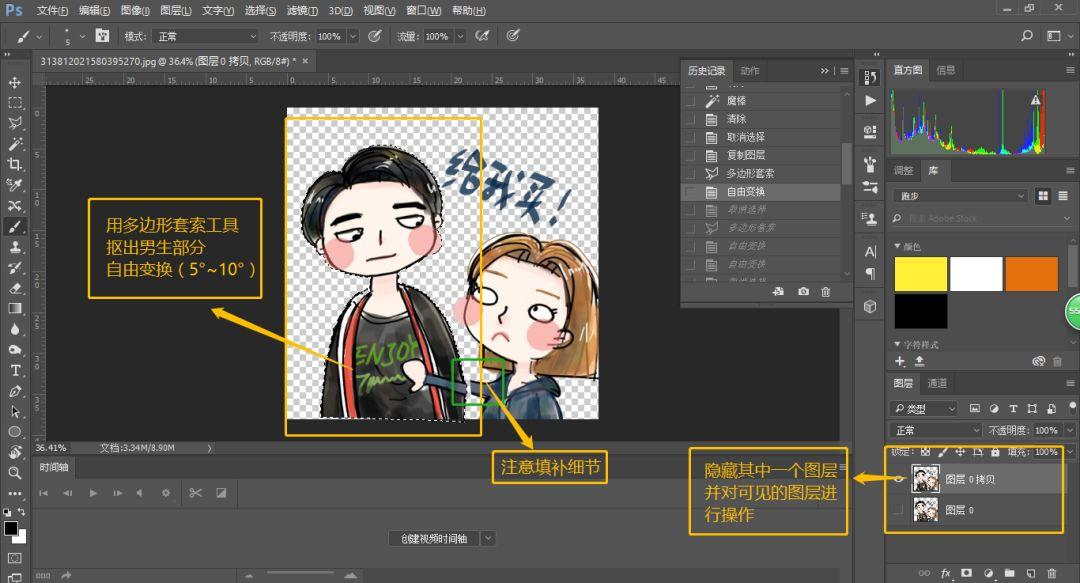
Task: Select 自由变换 history state
Action: pyautogui.click(x=760, y=192)
